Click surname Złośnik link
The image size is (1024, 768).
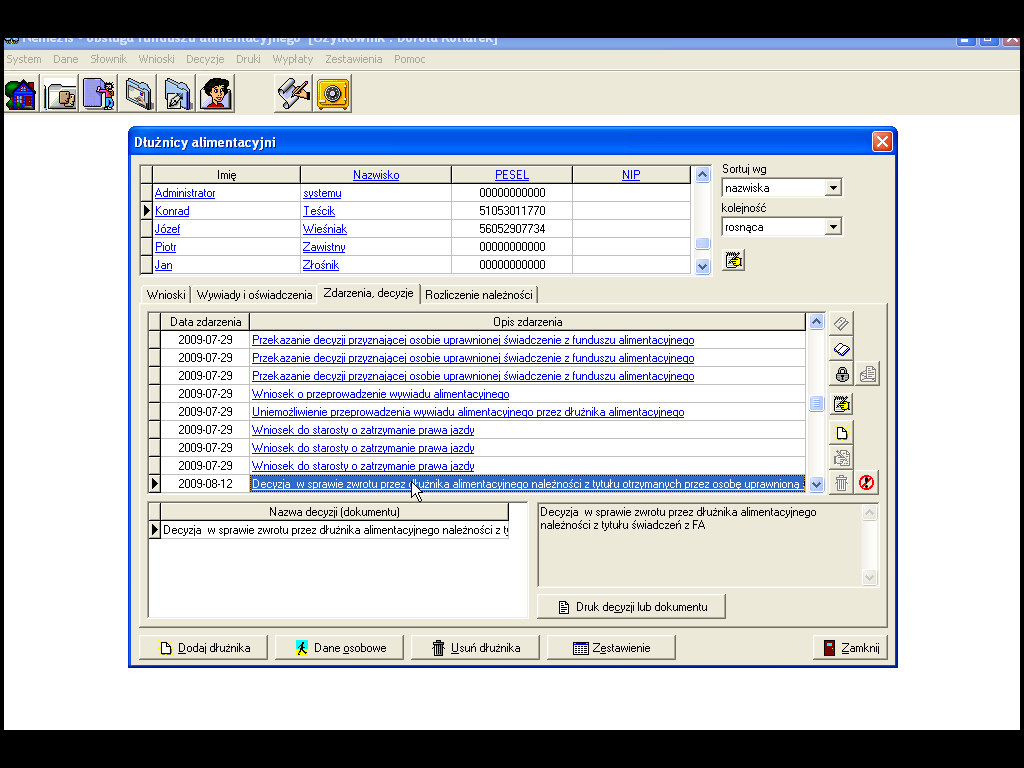point(321,265)
